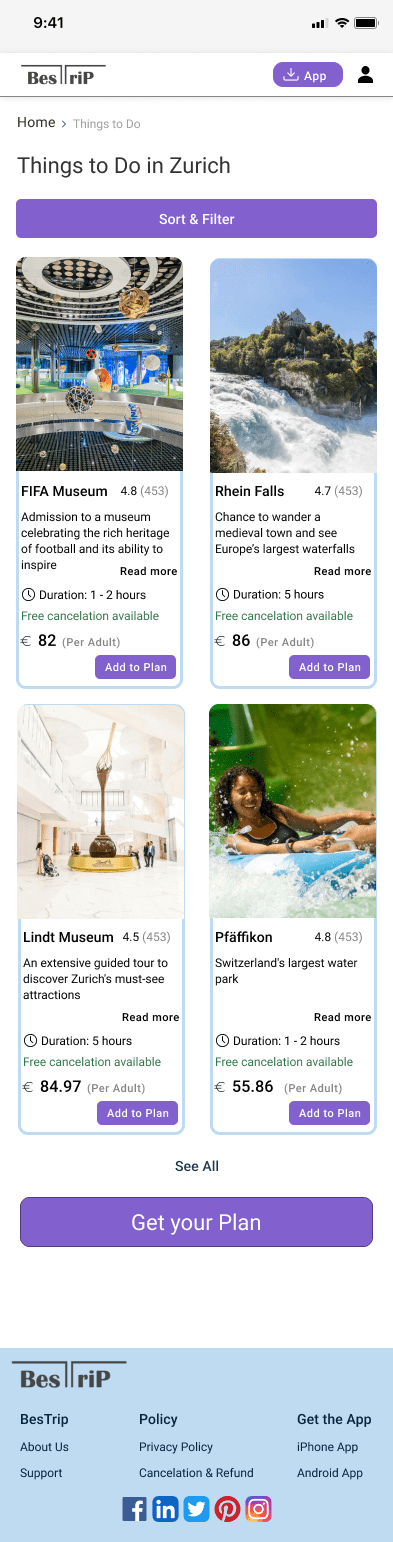Open the user profile icon
This screenshot has height=1542, width=393.
365,75
